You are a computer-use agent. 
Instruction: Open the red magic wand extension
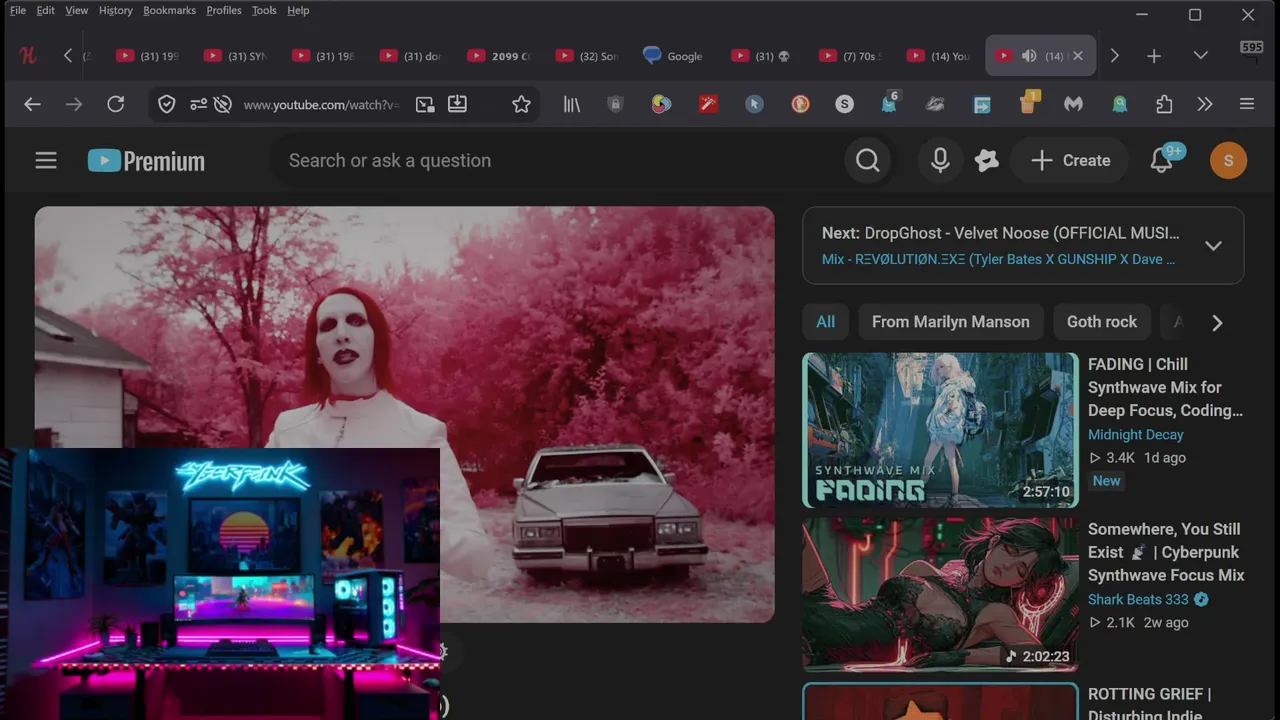pyautogui.click(x=708, y=104)
